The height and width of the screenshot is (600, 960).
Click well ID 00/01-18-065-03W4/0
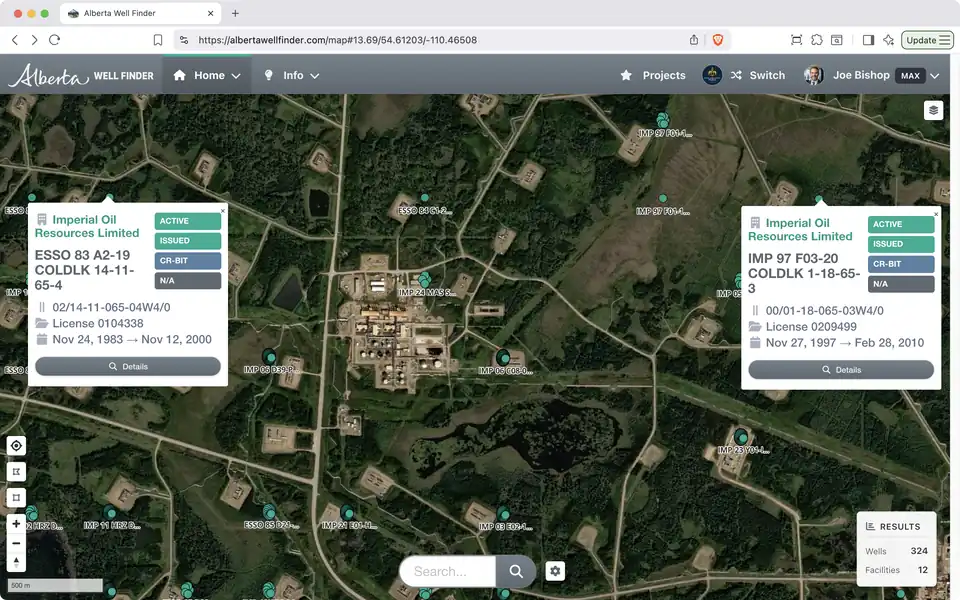tap(825, 310)
